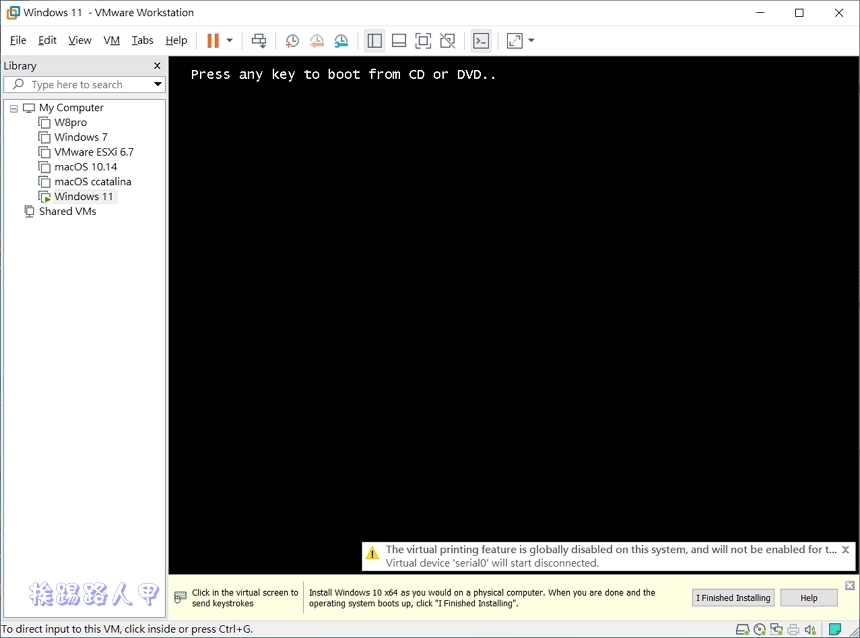
Task: Revert the VM to its snapshot
Action: click(x=317, y=40)
